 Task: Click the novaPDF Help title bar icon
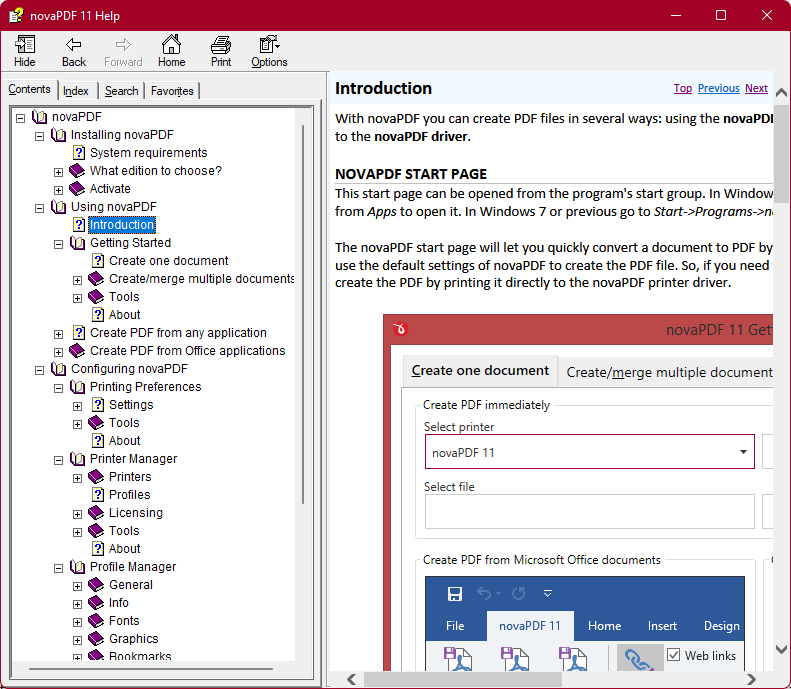tap(16, 15)
